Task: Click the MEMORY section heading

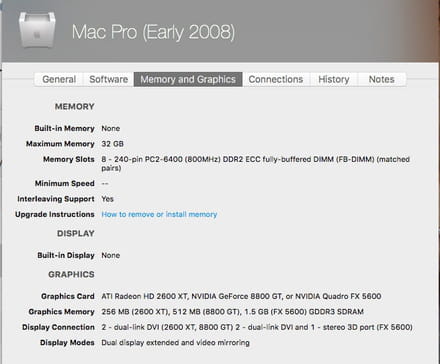Action: point(75,107)
